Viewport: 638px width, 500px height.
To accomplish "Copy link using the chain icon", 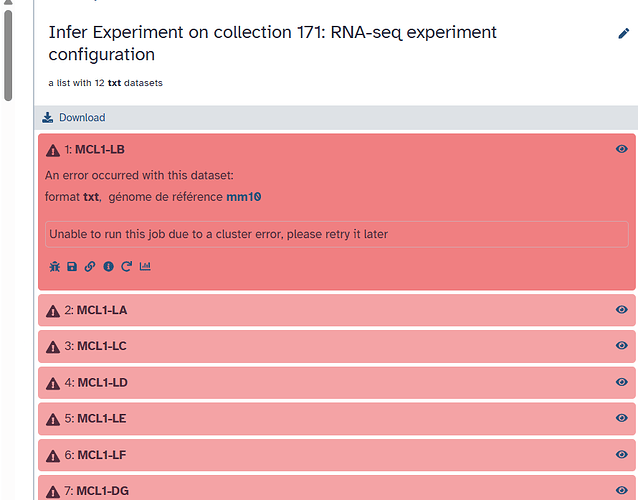I will coord(90,266).
